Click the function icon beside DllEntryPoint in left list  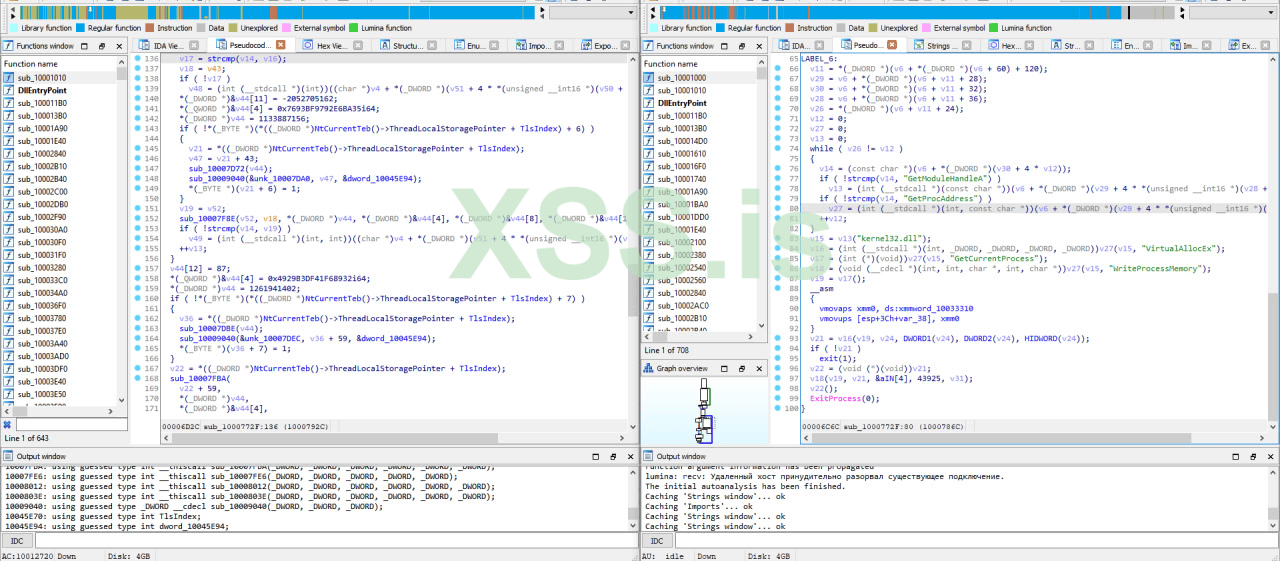[x=9, y=90]
